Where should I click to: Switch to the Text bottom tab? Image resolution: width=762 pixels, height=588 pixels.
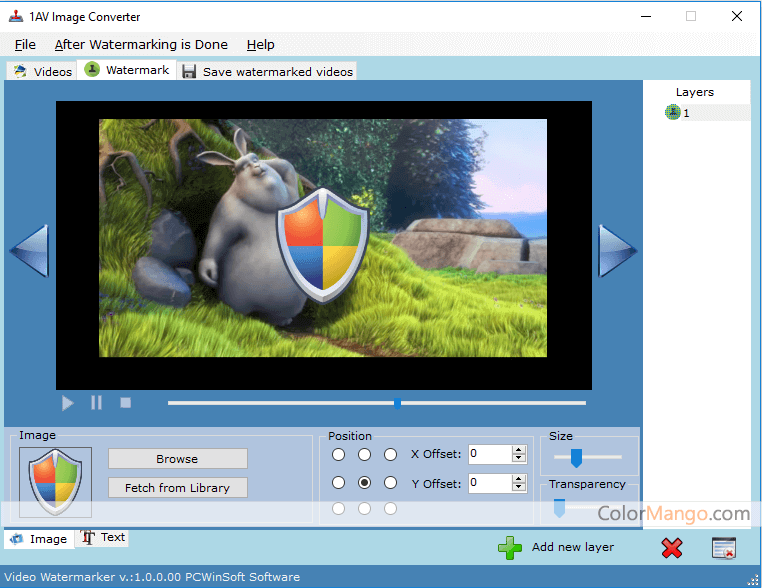tap(103, 537)
